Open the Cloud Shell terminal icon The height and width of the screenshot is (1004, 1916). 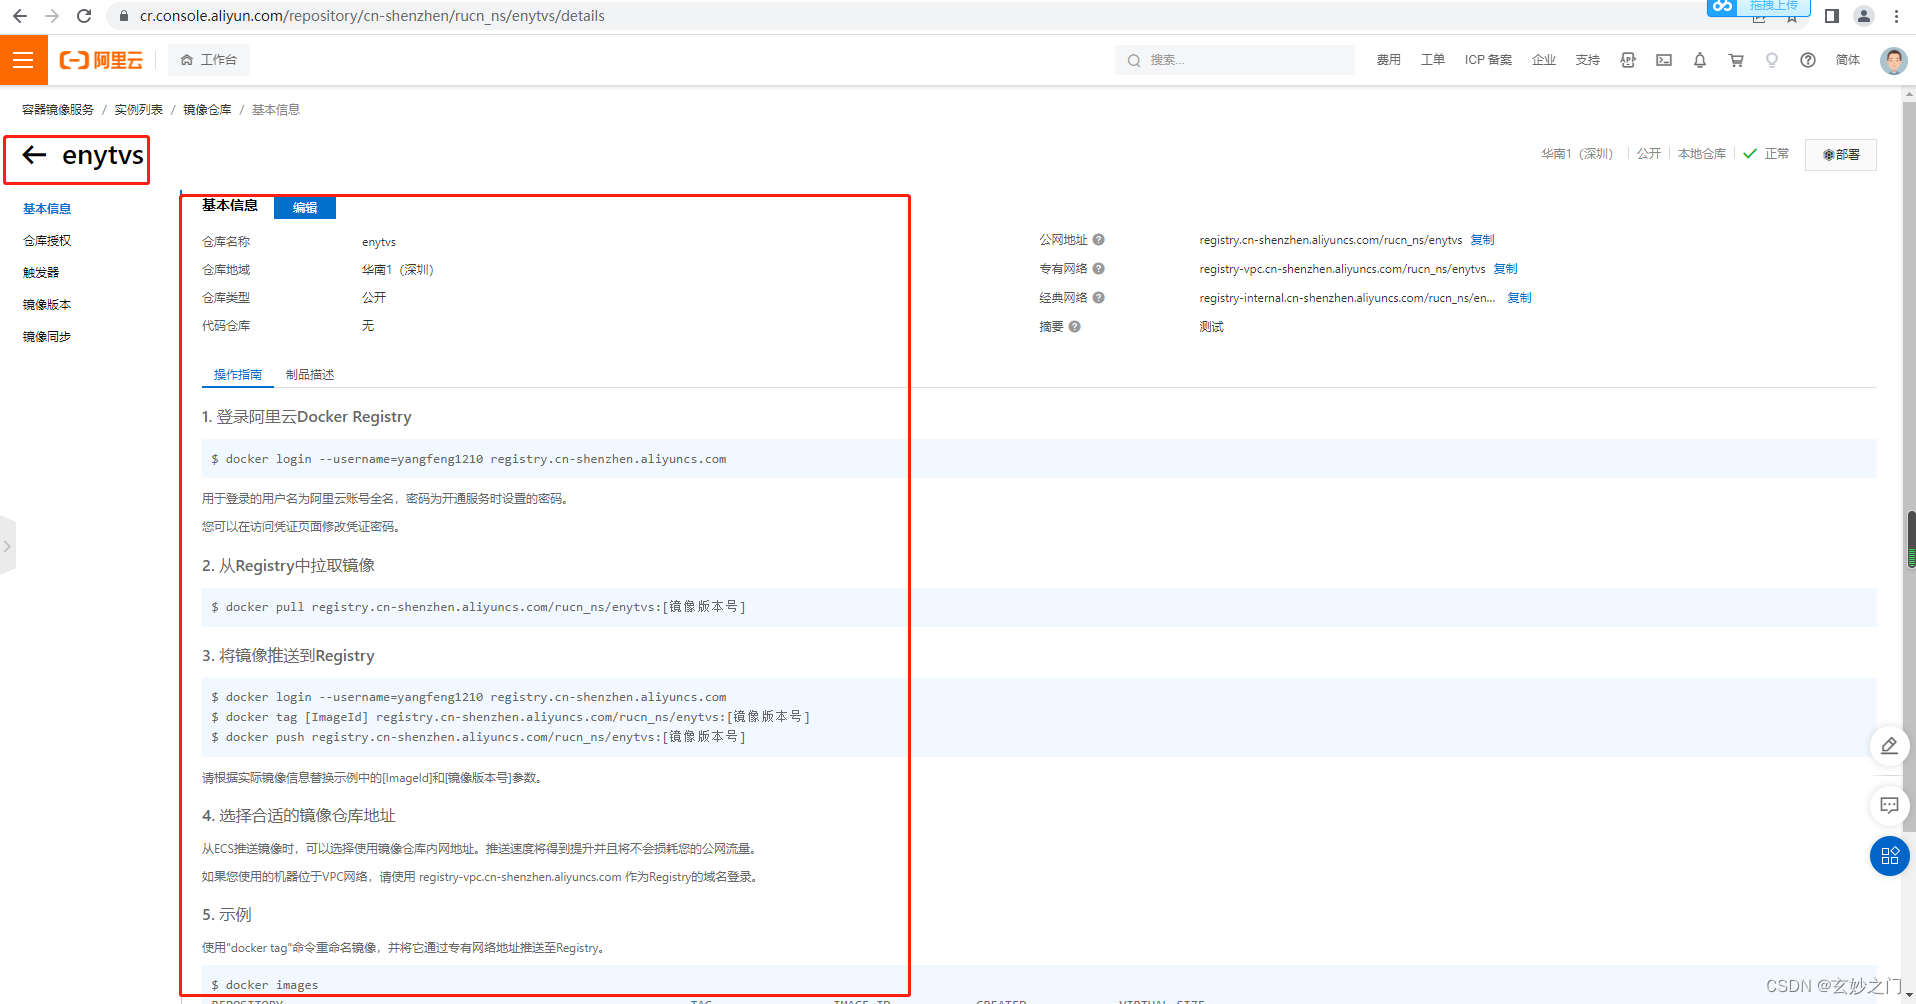[x=1664, y=60]
